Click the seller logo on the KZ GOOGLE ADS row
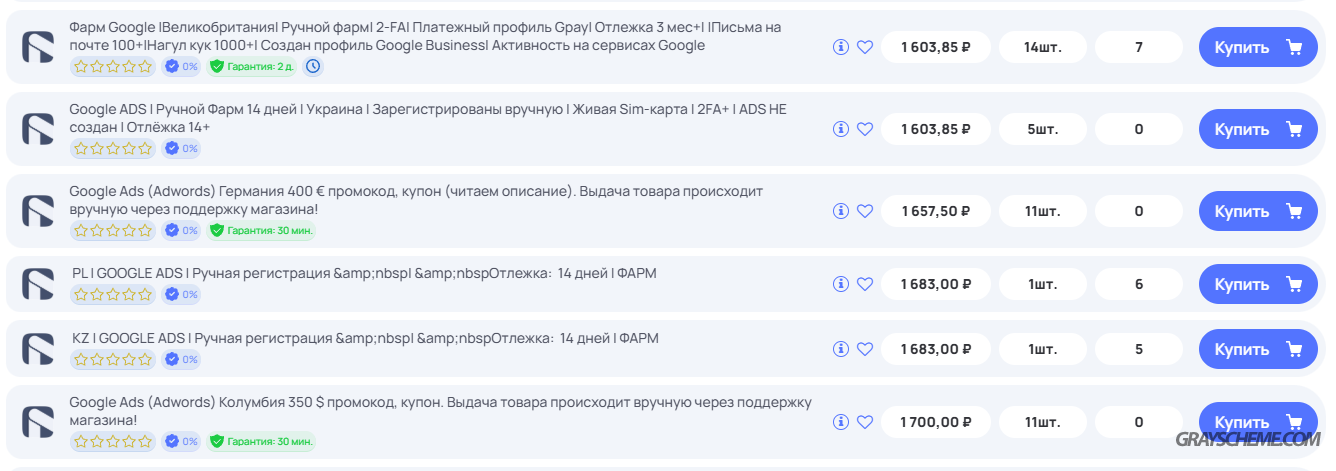 tap(38, 349)
